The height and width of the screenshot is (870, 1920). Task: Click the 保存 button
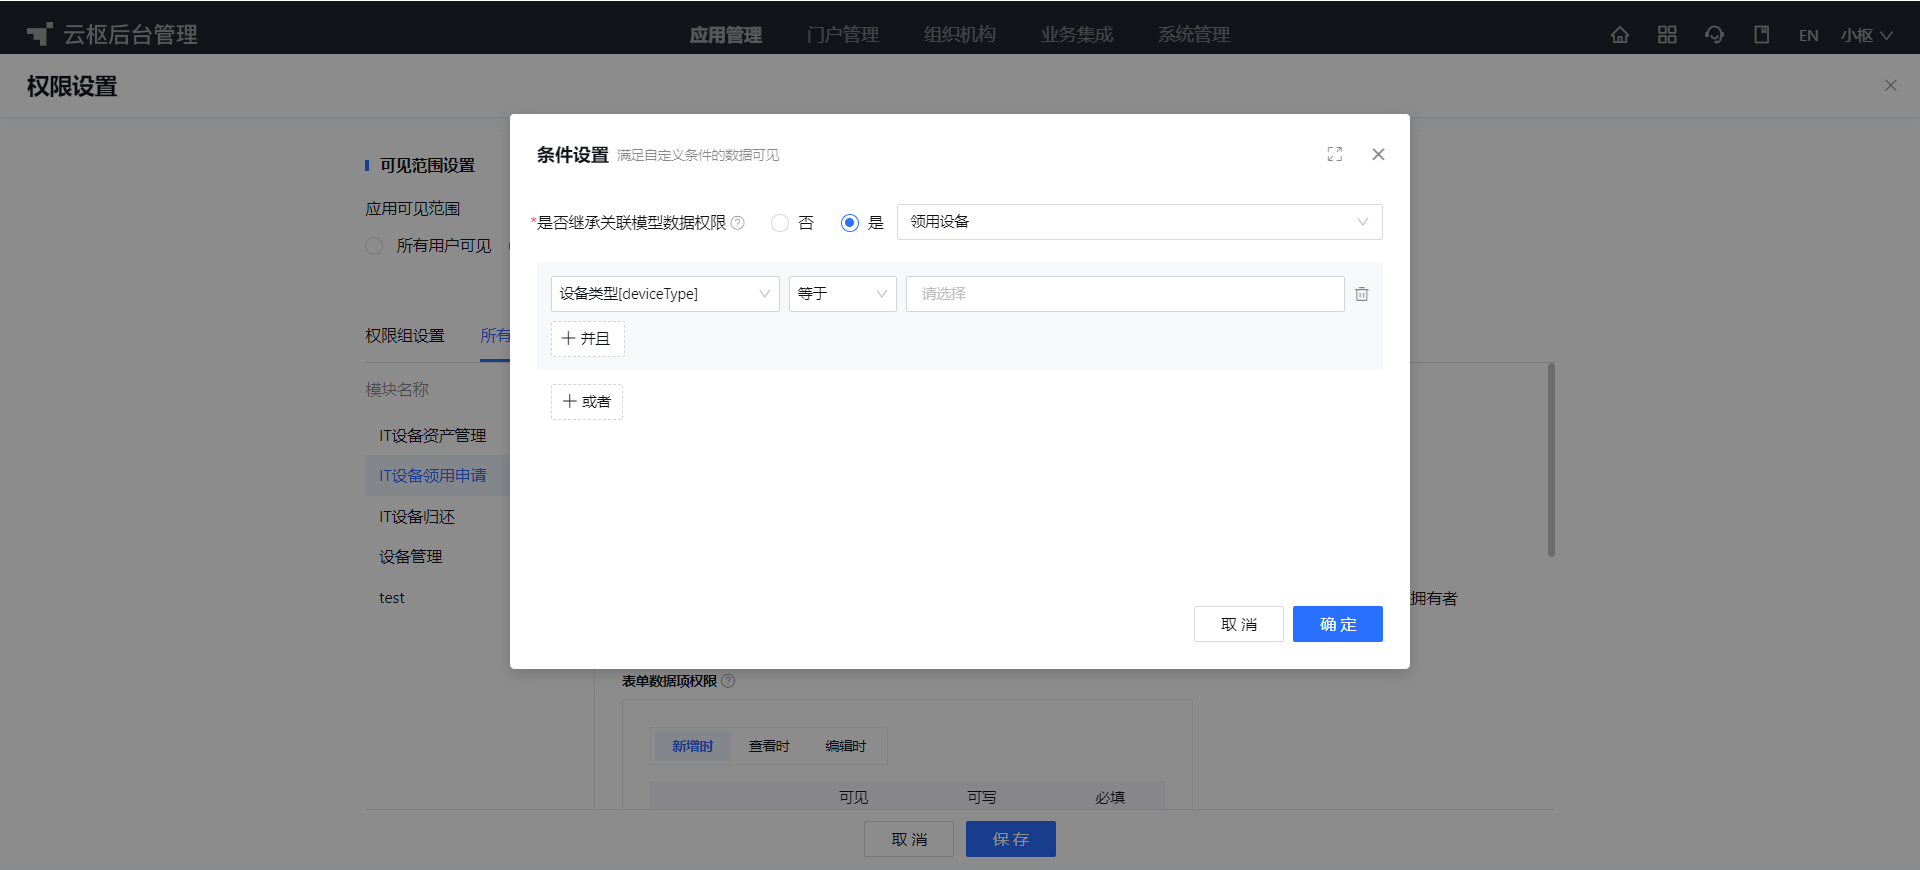coord(1011,839)
